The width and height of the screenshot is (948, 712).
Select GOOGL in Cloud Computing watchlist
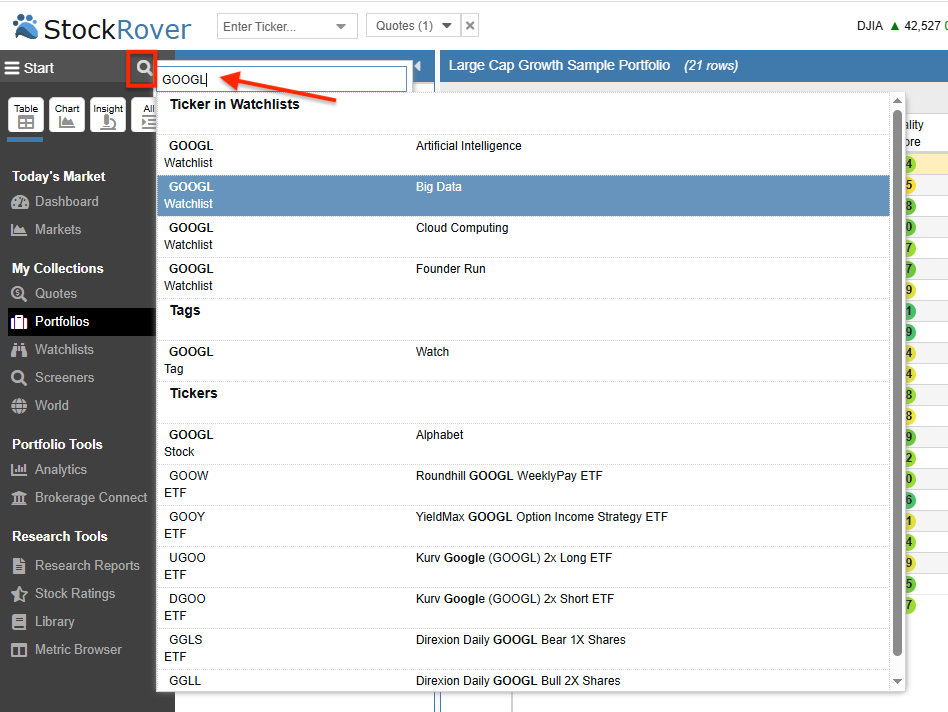tap(523, 236)
